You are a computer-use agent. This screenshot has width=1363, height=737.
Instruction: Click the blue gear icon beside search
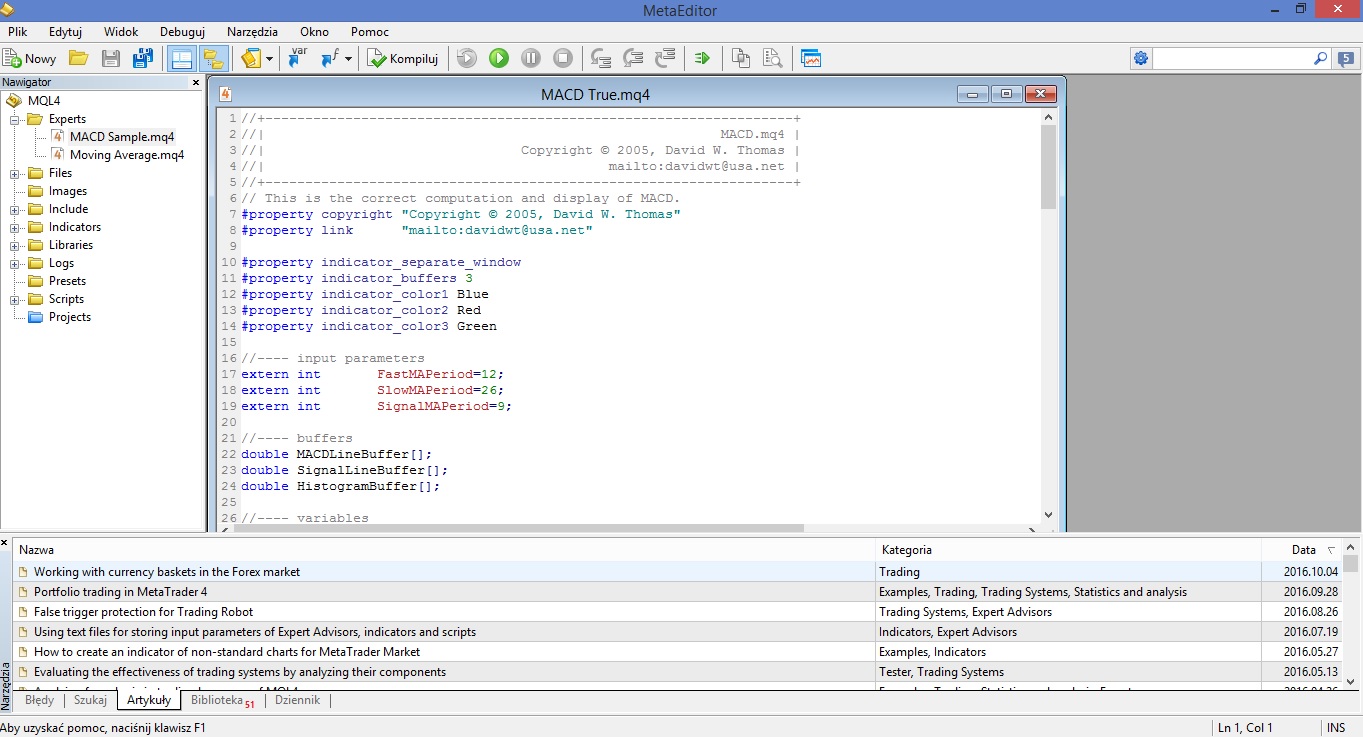coord(1141,59)
